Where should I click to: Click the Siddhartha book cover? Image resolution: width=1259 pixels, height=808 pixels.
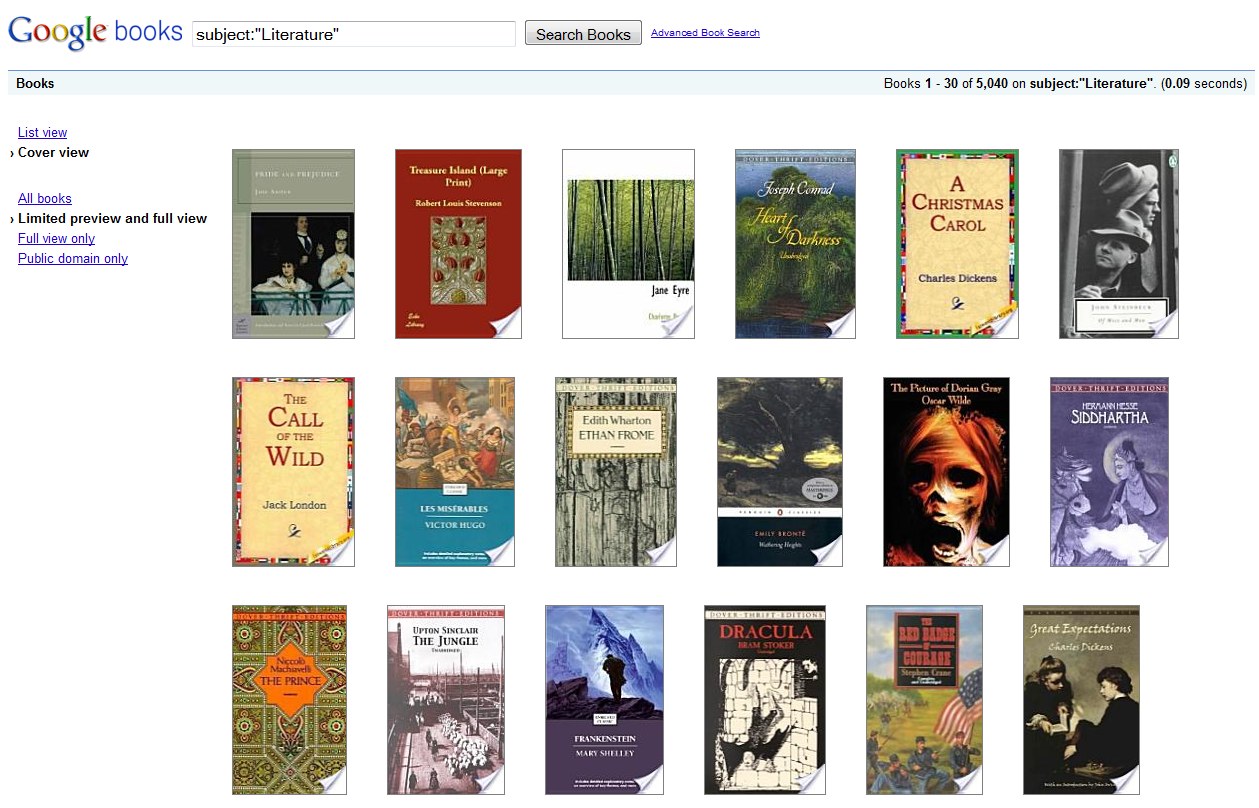tap(1109, 471)
